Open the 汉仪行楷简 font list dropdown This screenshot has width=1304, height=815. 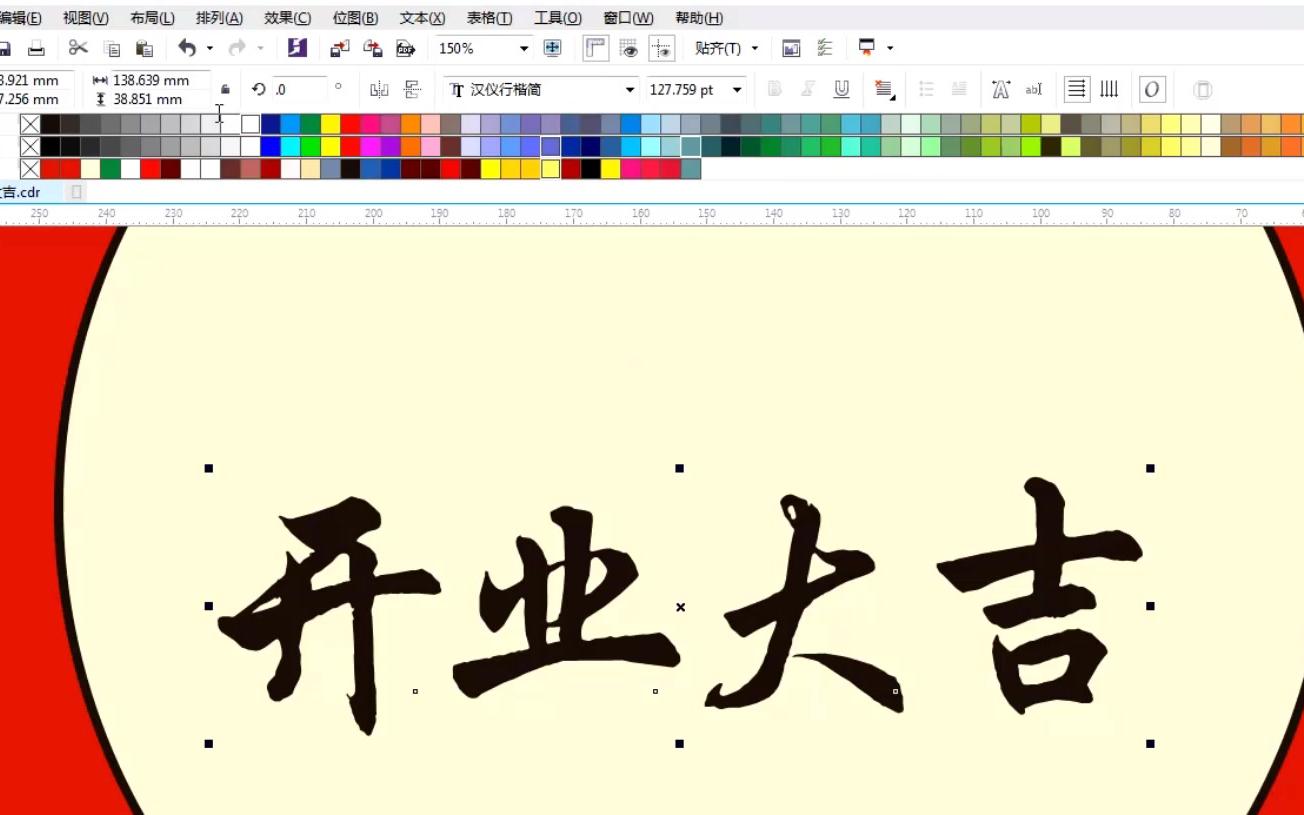630,89
